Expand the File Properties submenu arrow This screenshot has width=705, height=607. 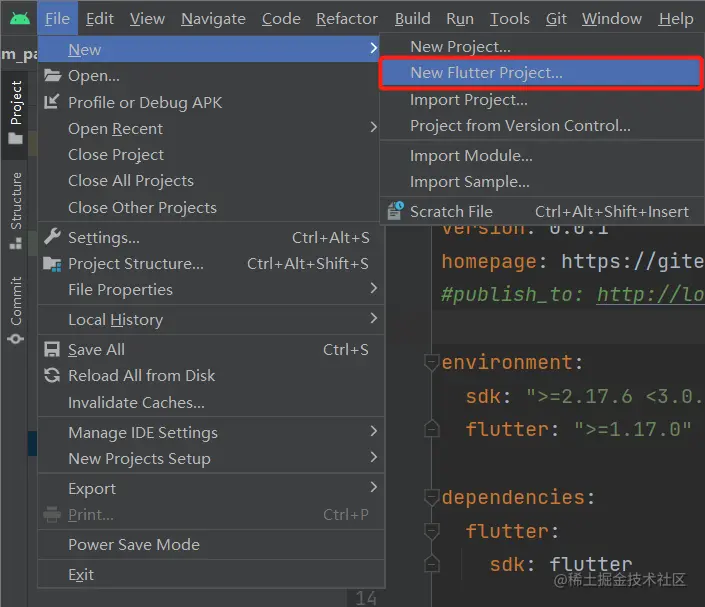click(x=373, y=288)
